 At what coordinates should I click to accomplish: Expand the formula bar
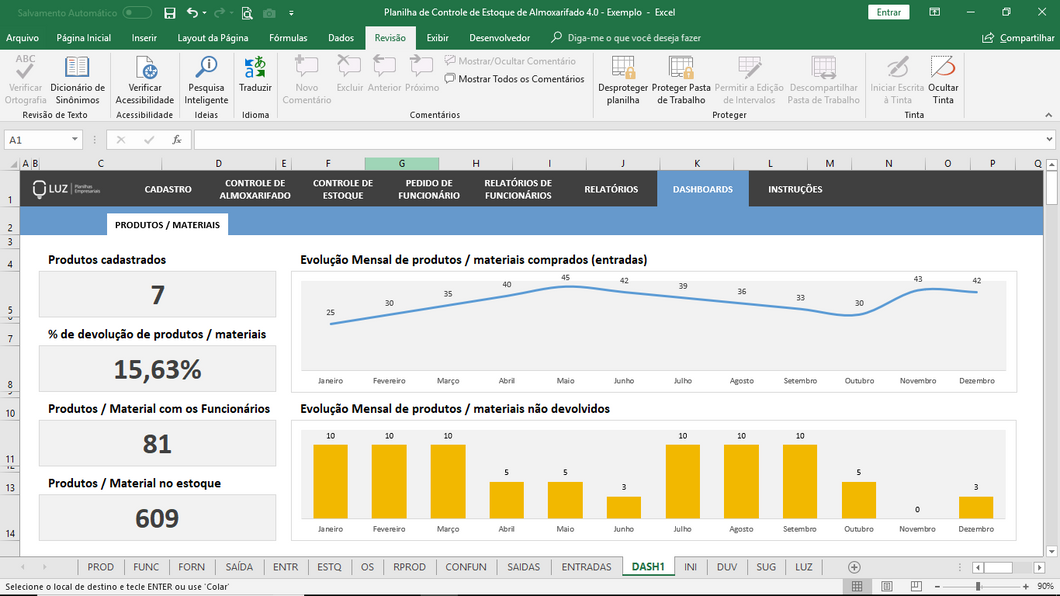pos(1049,140)
